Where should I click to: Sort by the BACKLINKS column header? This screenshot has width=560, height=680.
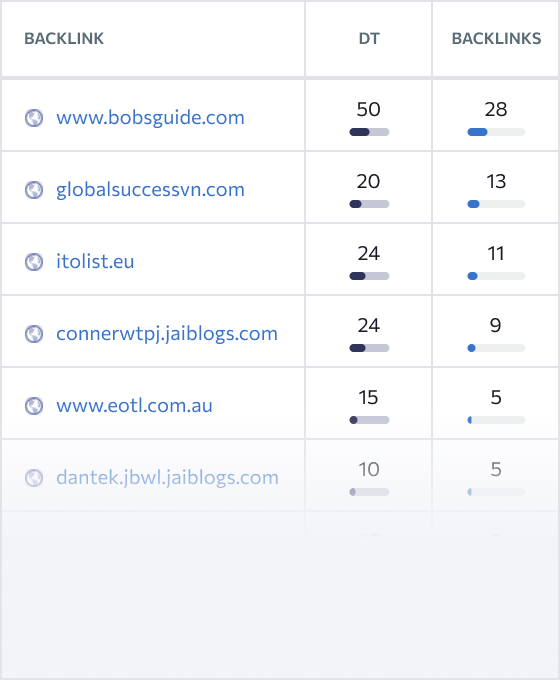496,39
